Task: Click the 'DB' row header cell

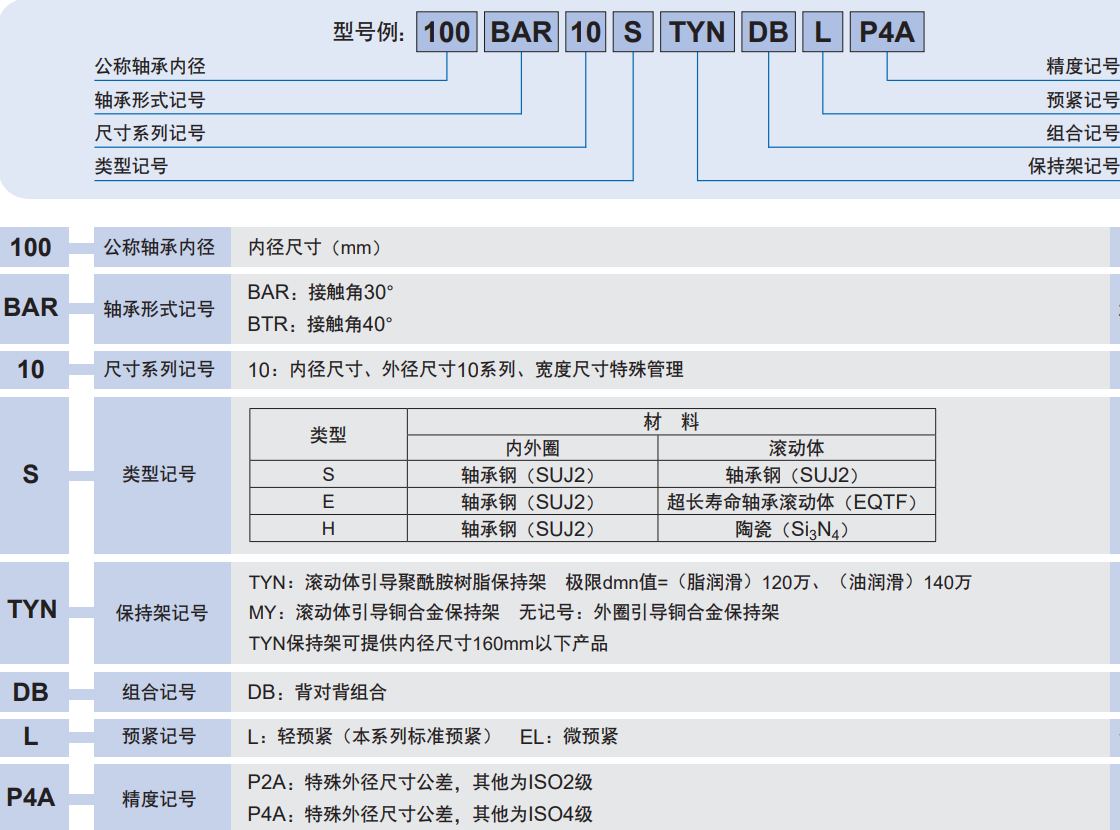Action: point(34,691)
